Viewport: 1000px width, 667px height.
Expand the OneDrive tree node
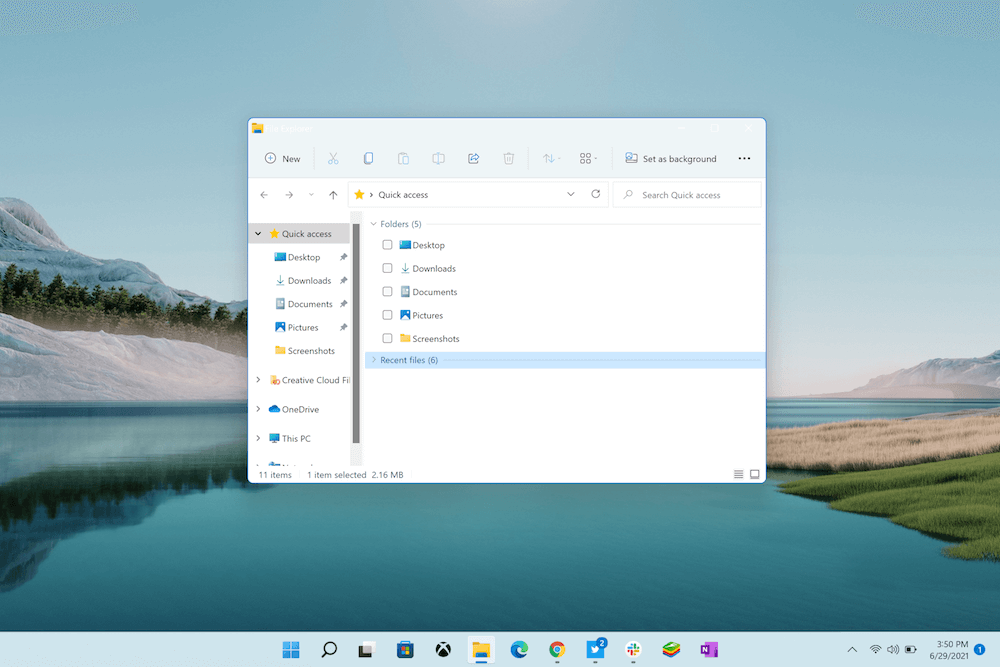[259, 409]
